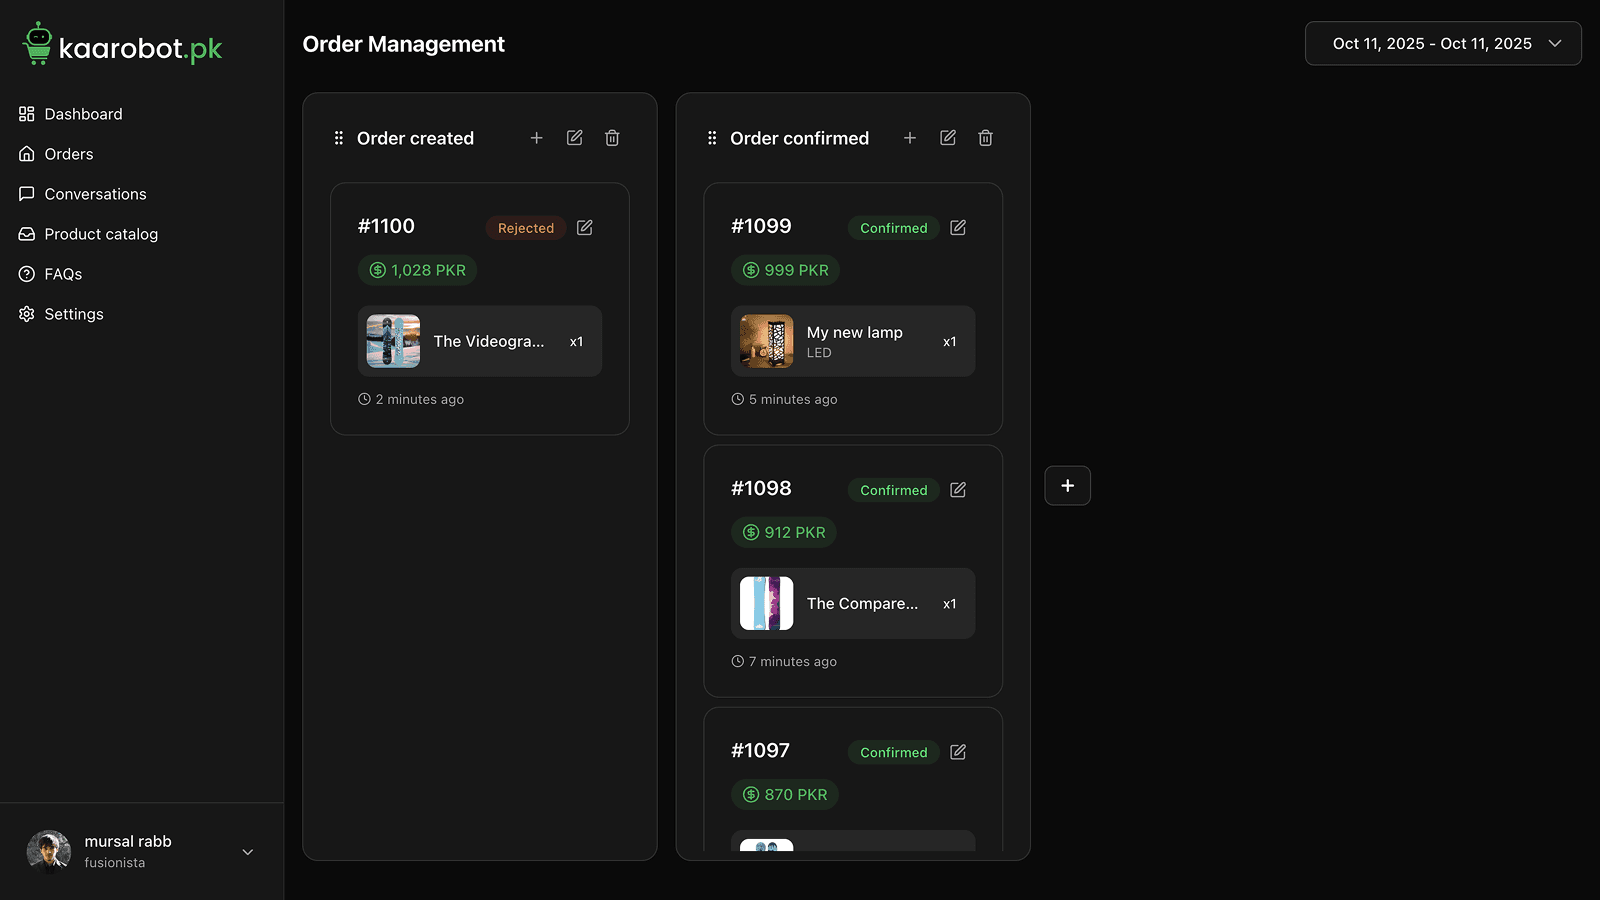
Task: Click the Confirmed badge on order #1097
Action: tap(894, 752)
